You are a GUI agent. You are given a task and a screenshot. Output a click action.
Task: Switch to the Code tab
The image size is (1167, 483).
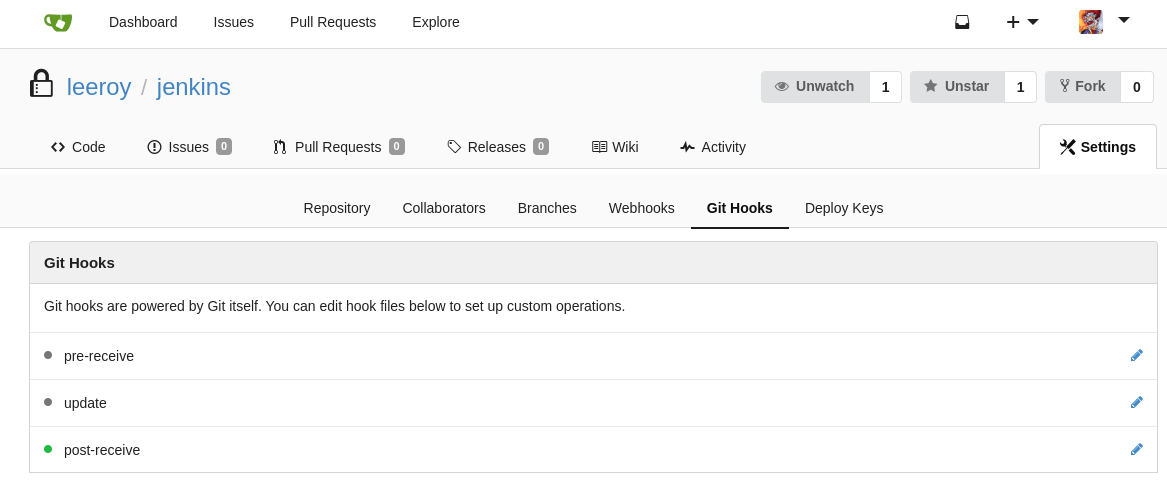78,147
